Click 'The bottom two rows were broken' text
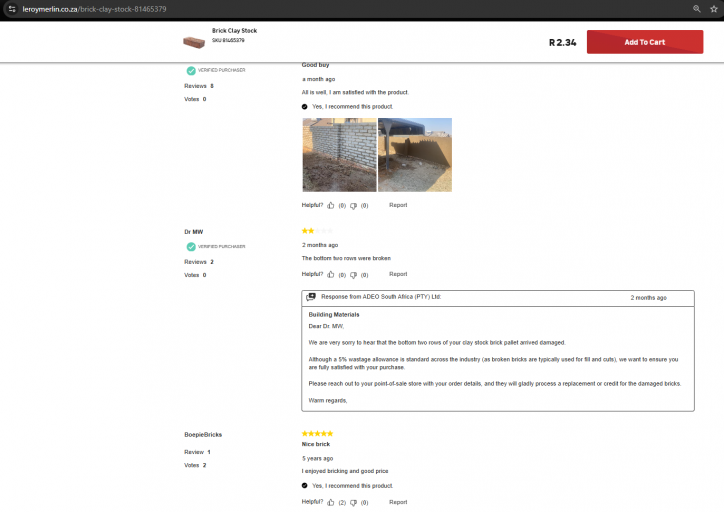724x512 pixels. [x=346, y=258]
